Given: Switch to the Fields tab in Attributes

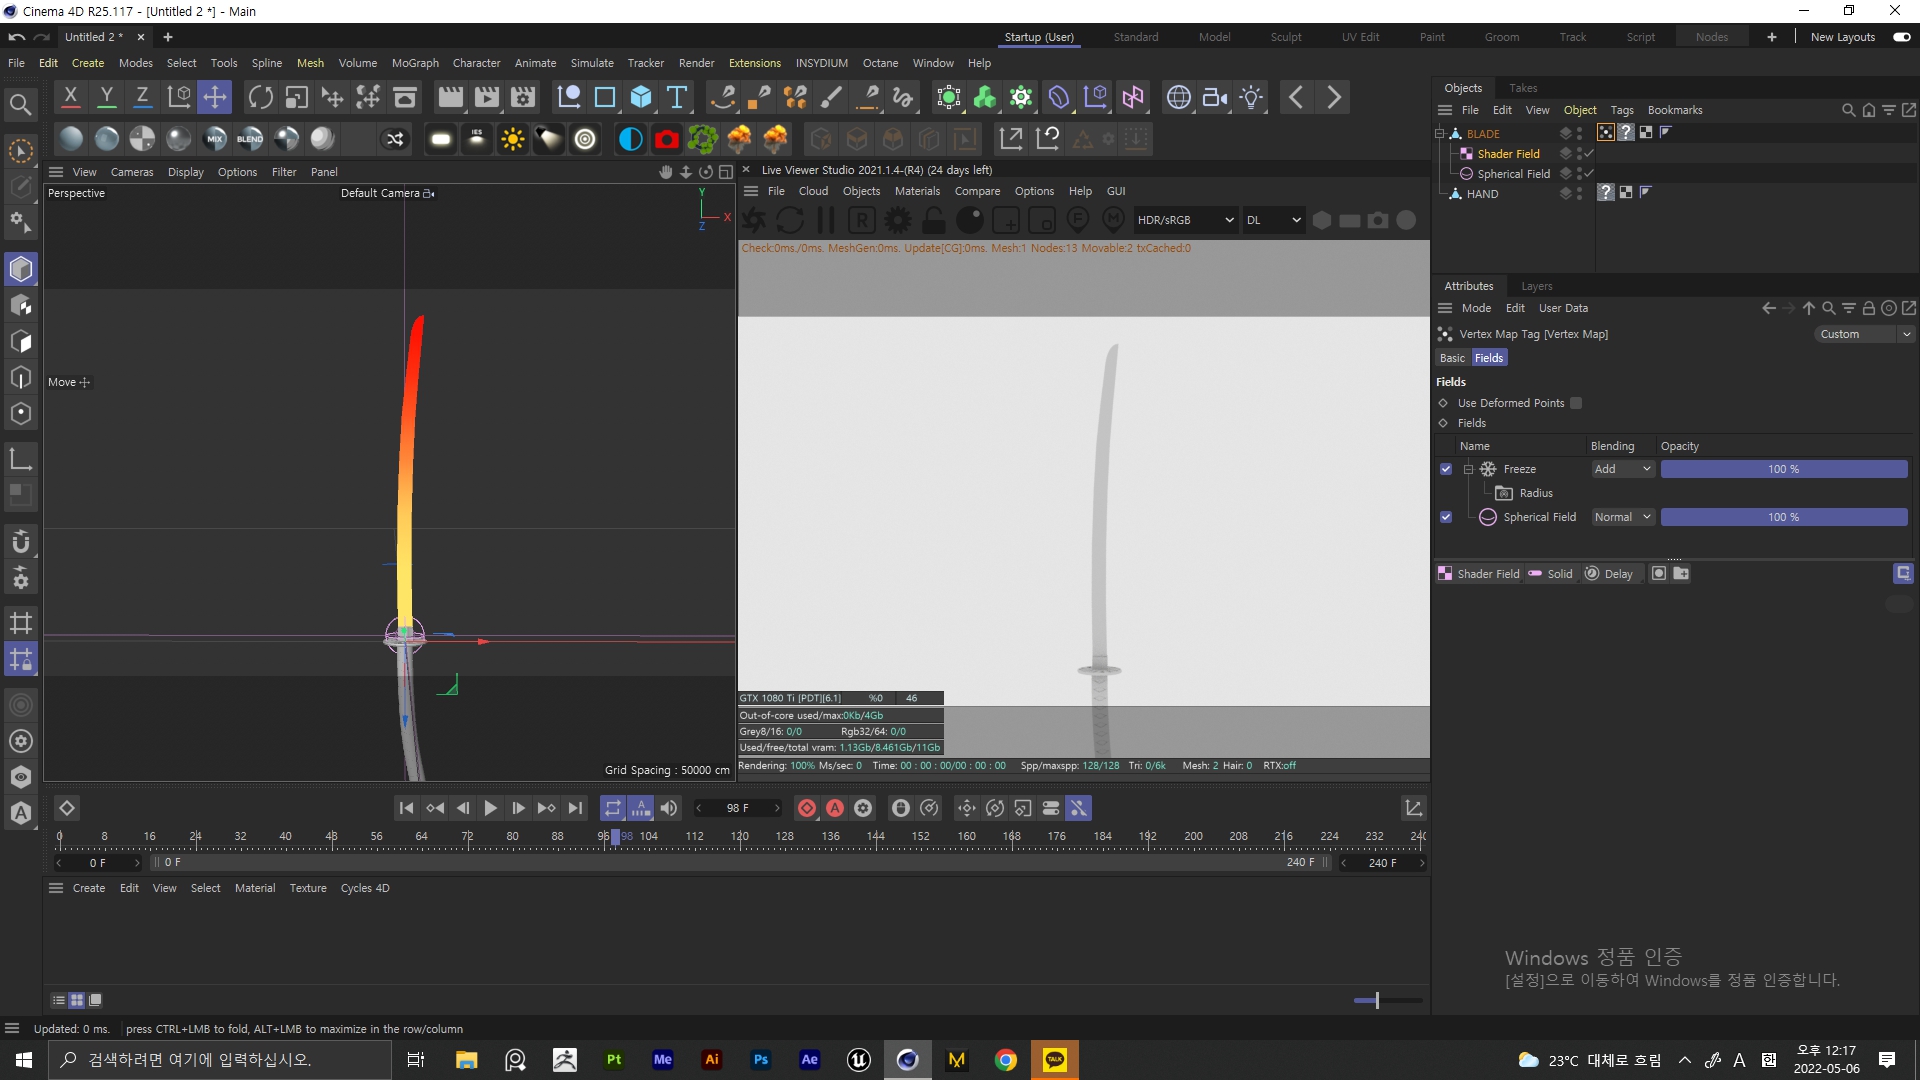Looking at the screenshot, I should click(x=1489, y=357).
